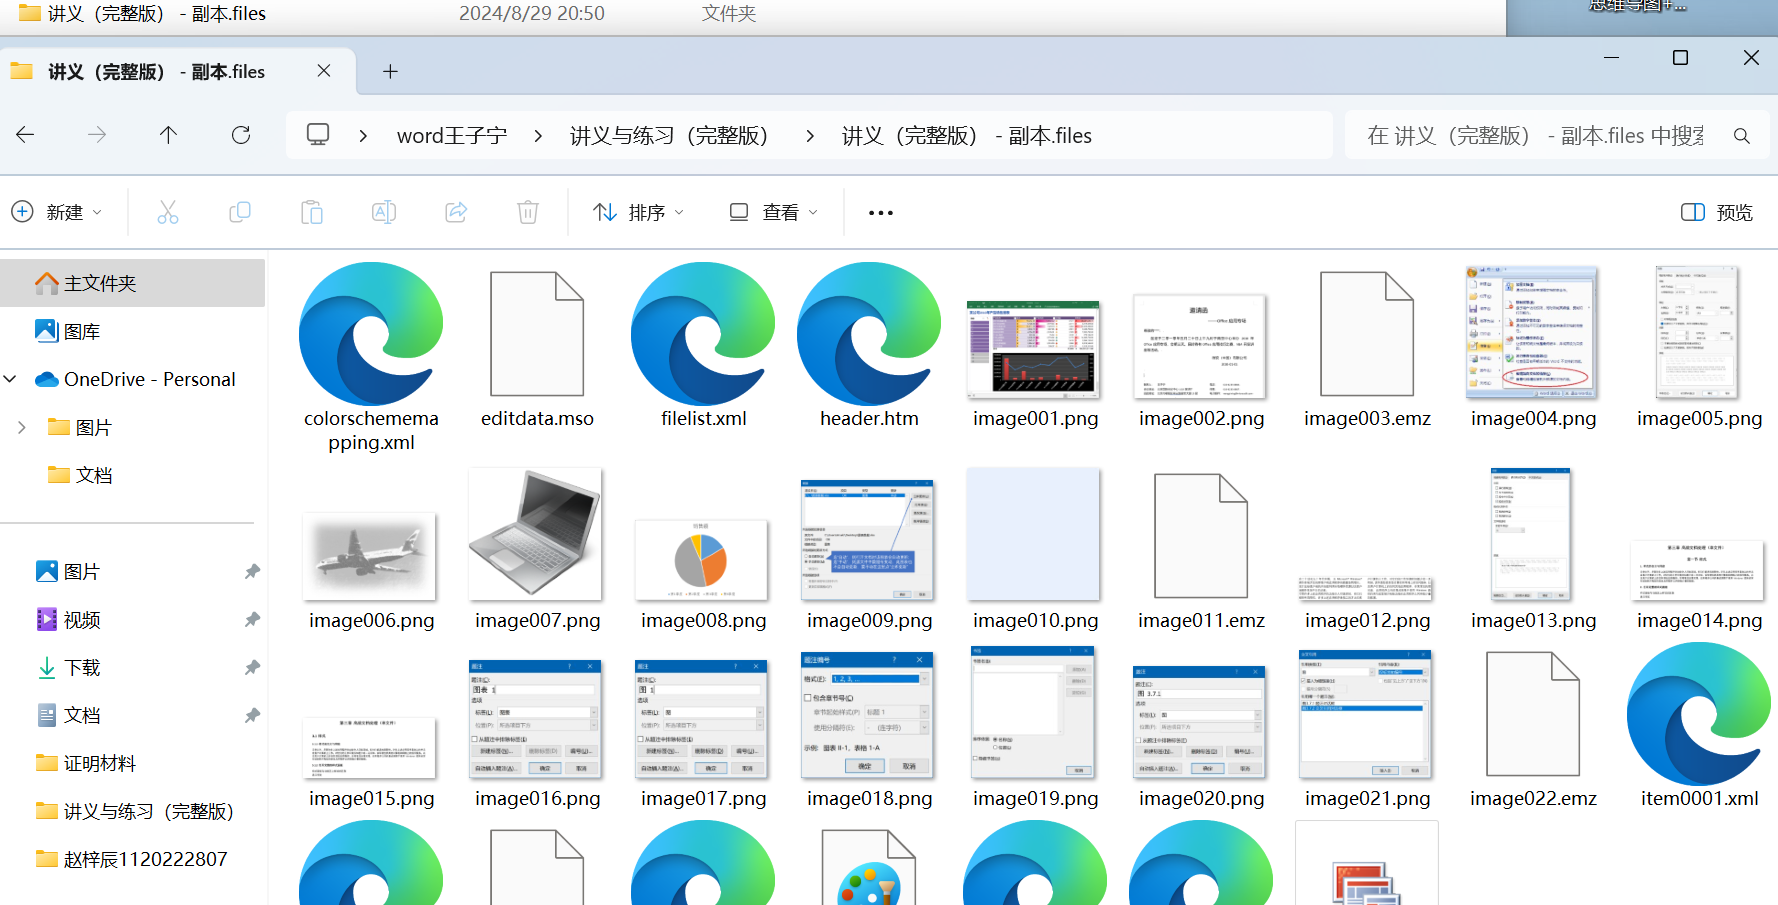Select the filelist.xml Edge icon
Screen dimensions: 1778x905
[x=703, y=334]
